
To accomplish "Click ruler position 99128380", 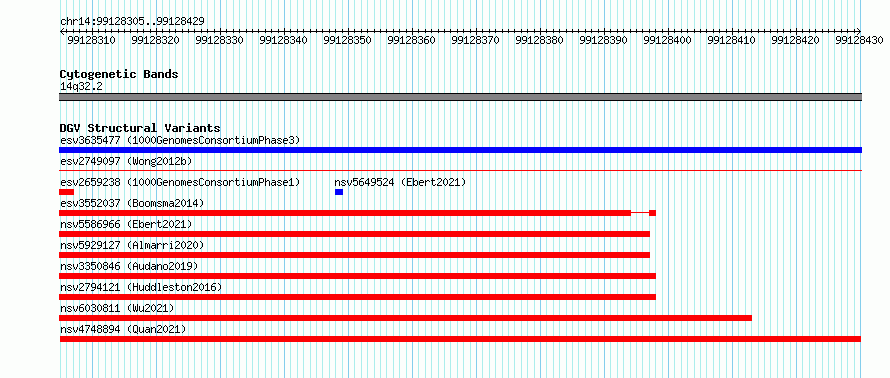I will tap(540, 40).
